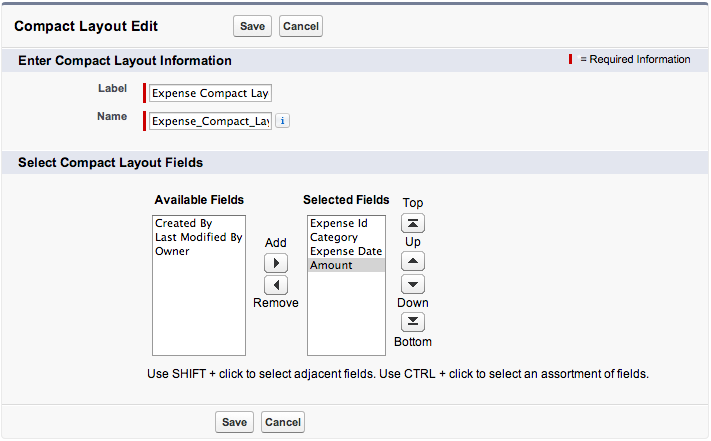Viewport: 711px width, 441px height.
Task: Send selected field to Bottom
Action: pyautogui.click(x=413, y=322)
